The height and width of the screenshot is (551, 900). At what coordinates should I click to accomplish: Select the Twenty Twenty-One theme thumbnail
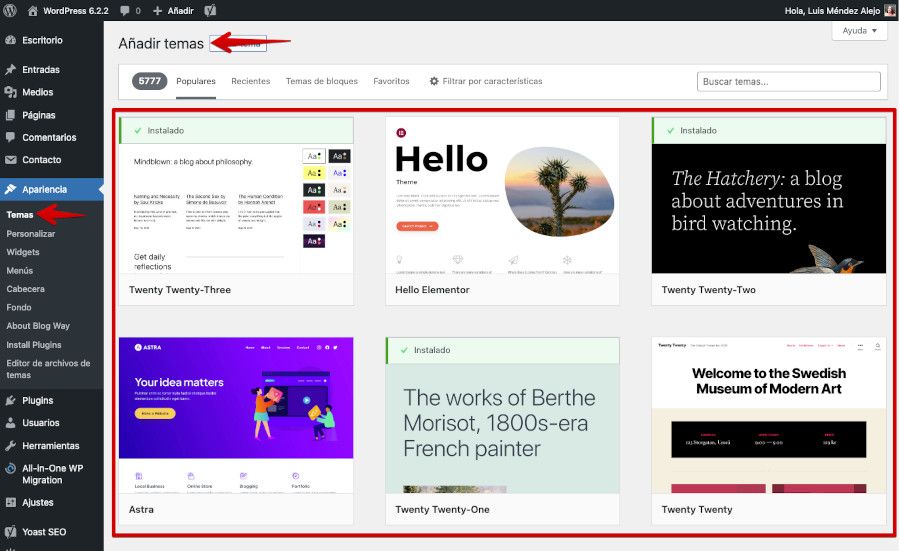point(502,428)
